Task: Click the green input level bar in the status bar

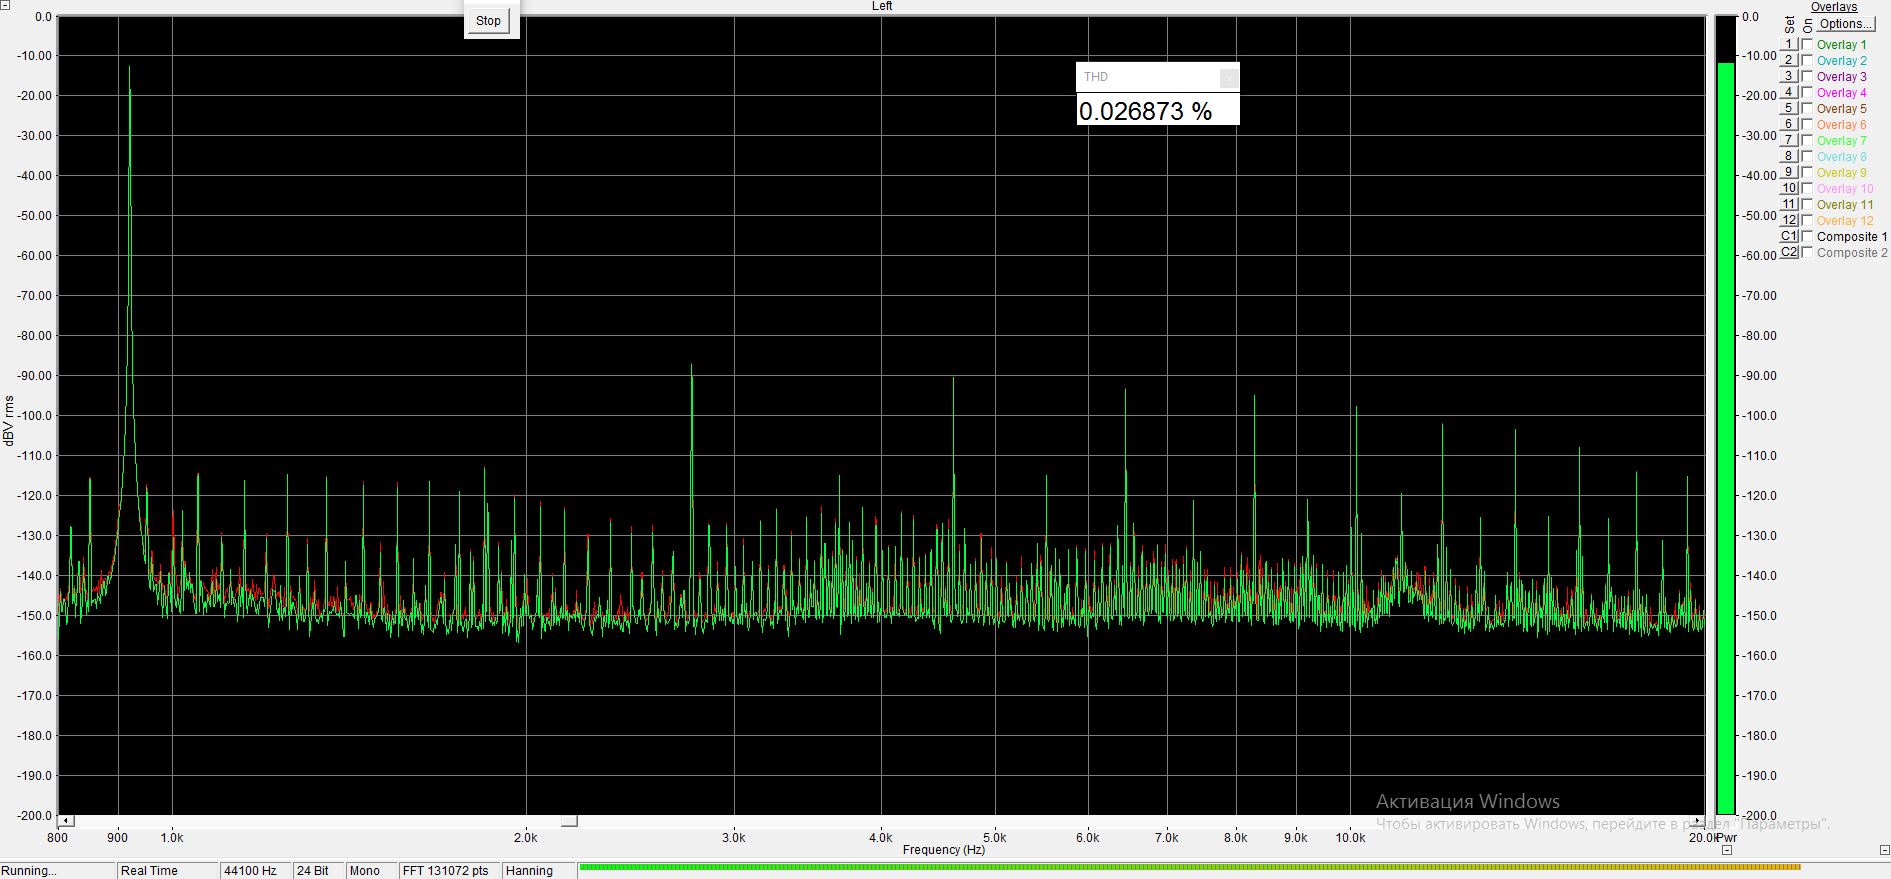Action: (x=1190, y=867)
